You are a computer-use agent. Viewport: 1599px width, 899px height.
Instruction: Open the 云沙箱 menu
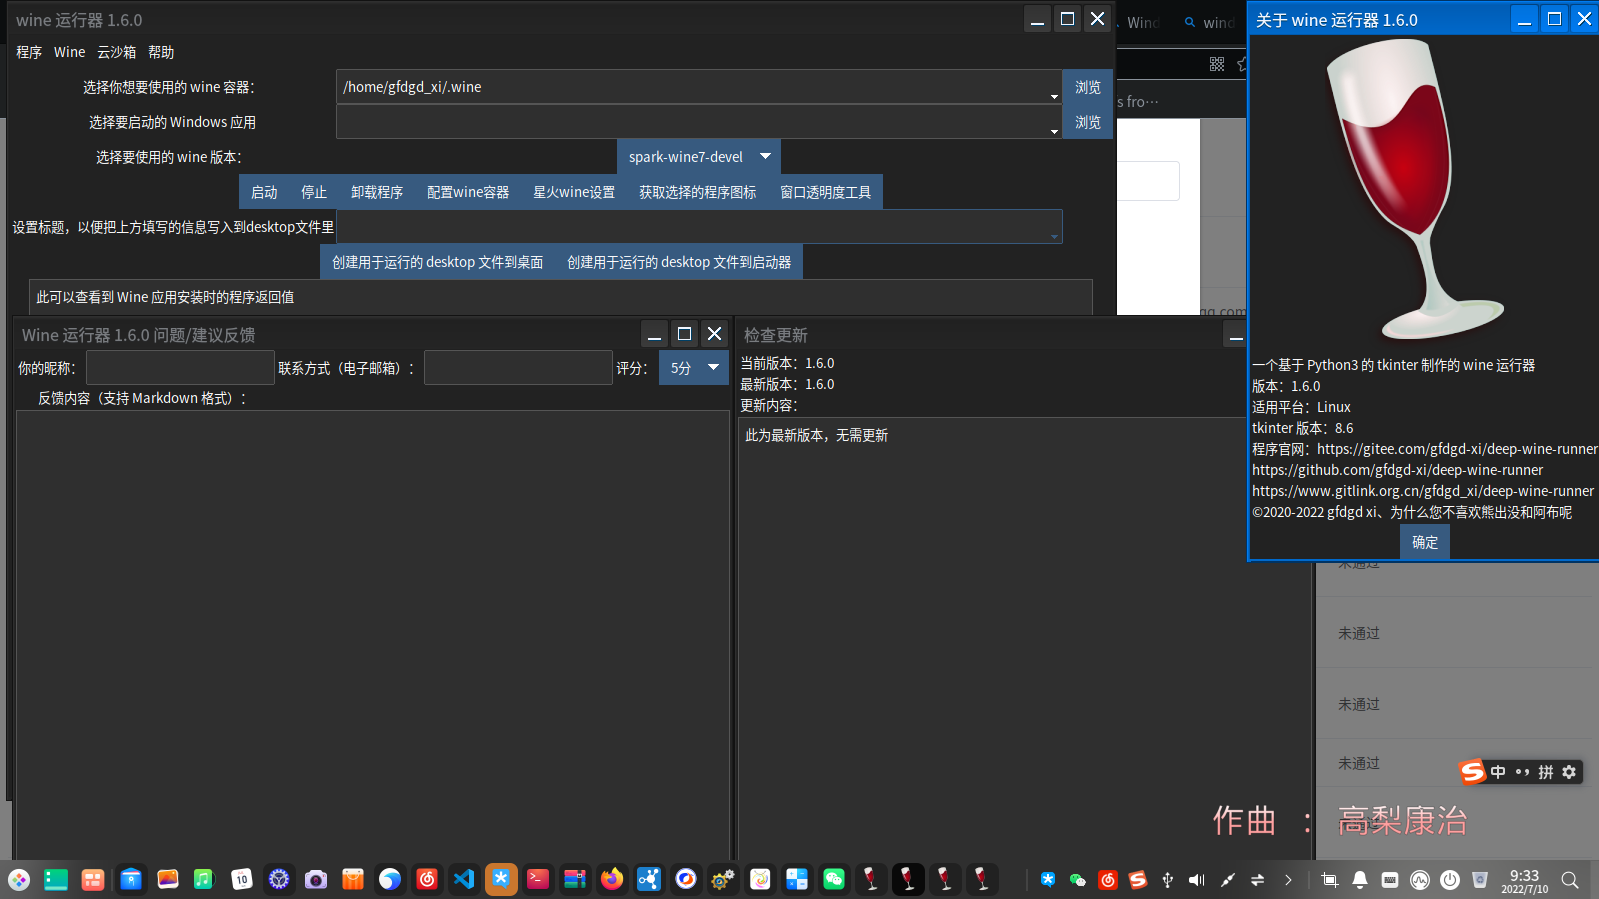click(116, 52)
